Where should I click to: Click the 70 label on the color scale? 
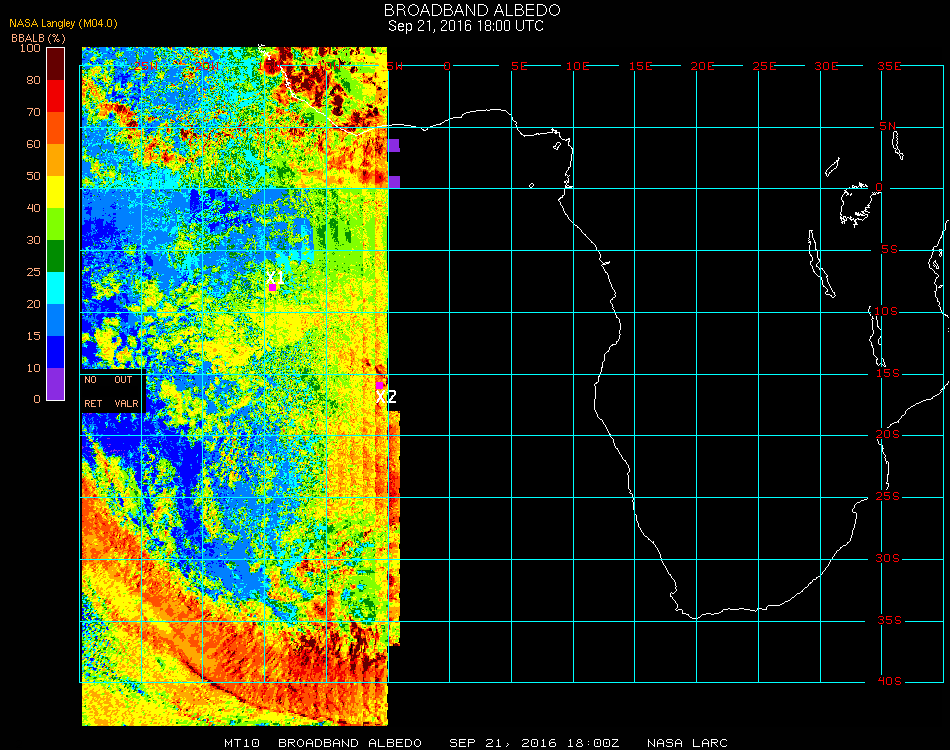tap(33, 112)
